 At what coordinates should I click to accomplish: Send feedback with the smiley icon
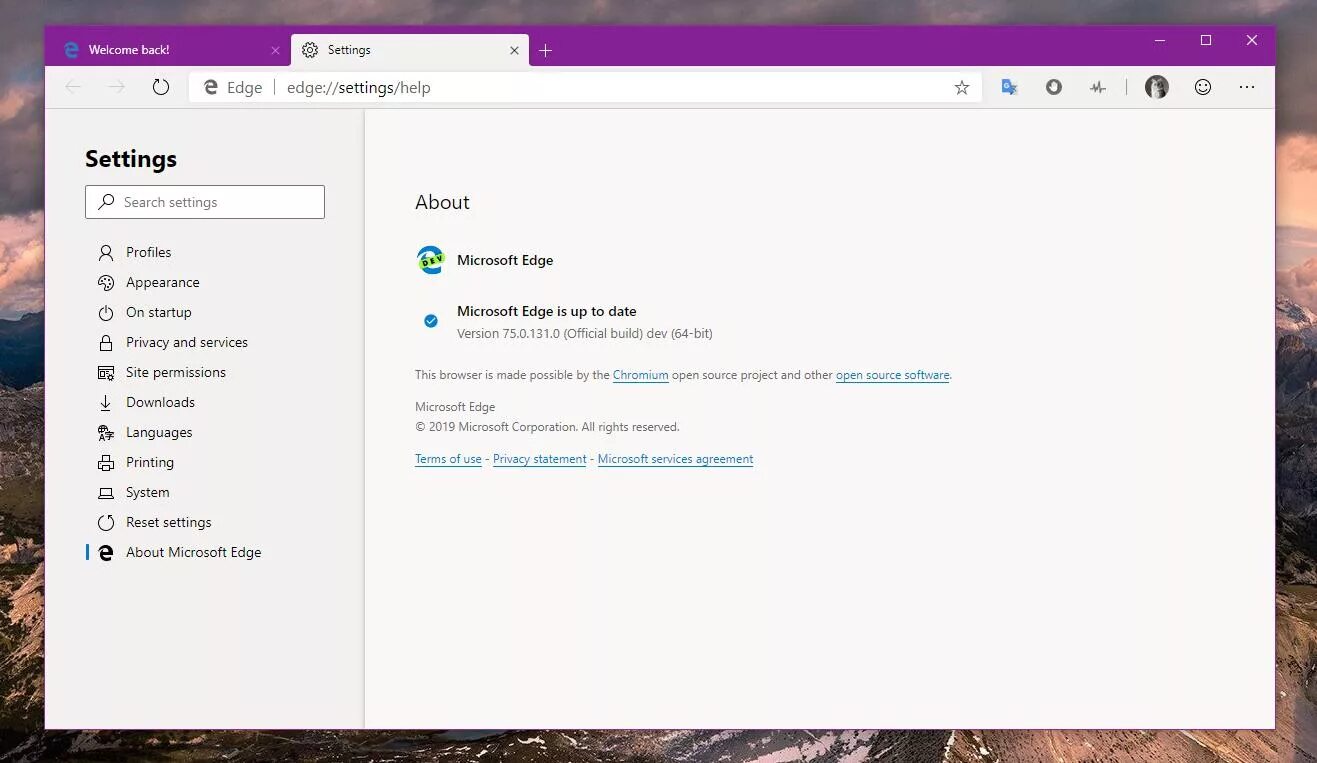[x=1203, y=87]
